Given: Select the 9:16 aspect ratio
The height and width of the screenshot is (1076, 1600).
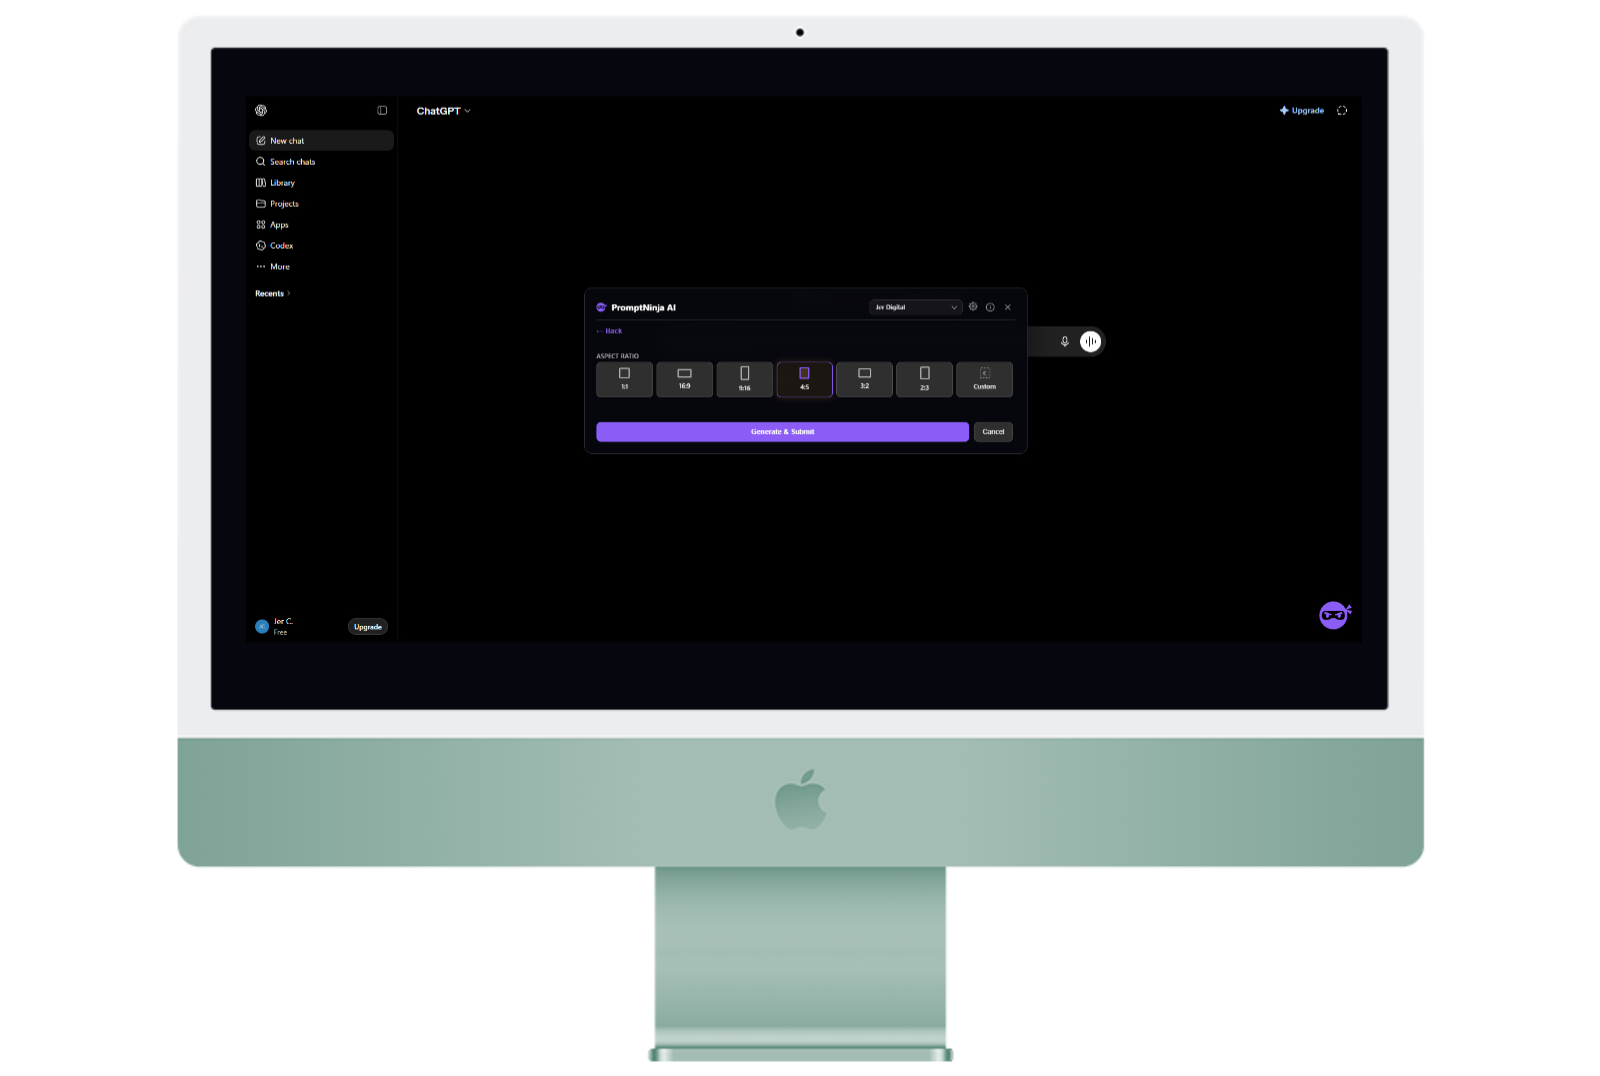Looking at the screenshot, I should pos(745,379).
